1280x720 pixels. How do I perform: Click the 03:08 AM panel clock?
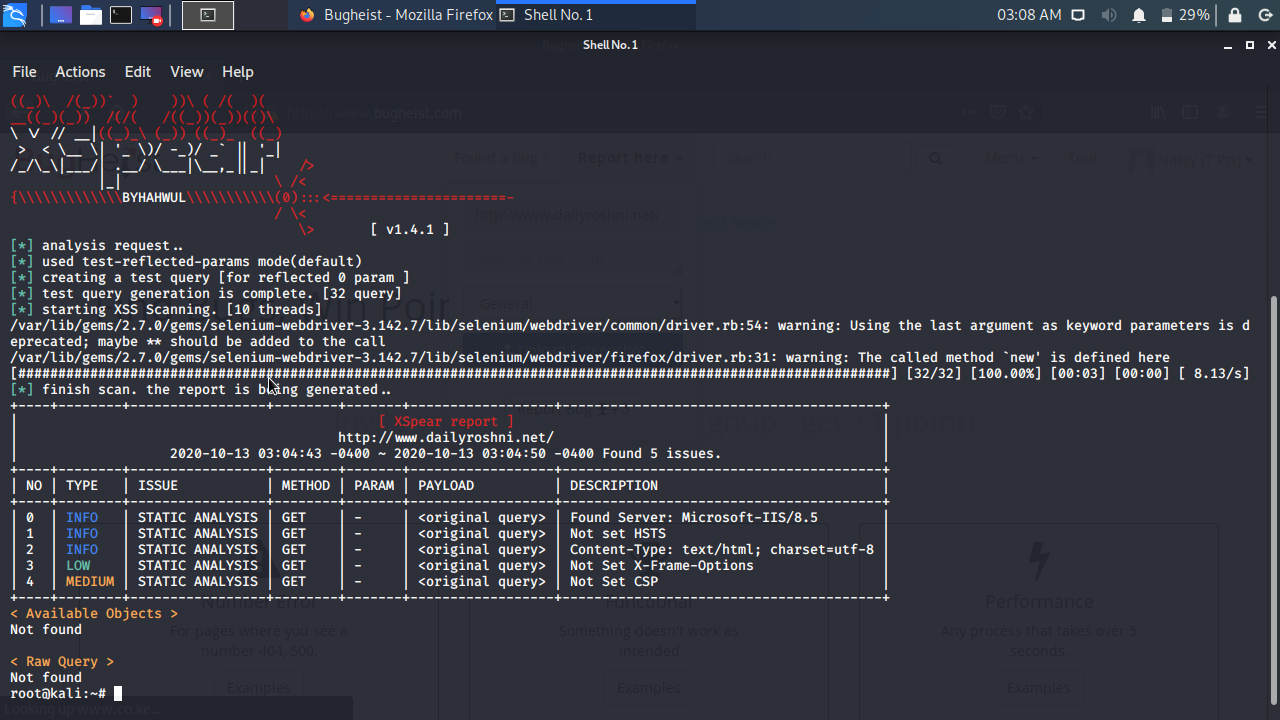pos(1029,15)
